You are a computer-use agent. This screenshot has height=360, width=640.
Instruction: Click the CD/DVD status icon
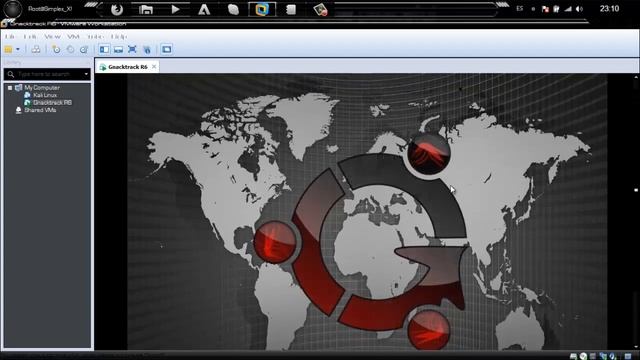click(583, 356)
